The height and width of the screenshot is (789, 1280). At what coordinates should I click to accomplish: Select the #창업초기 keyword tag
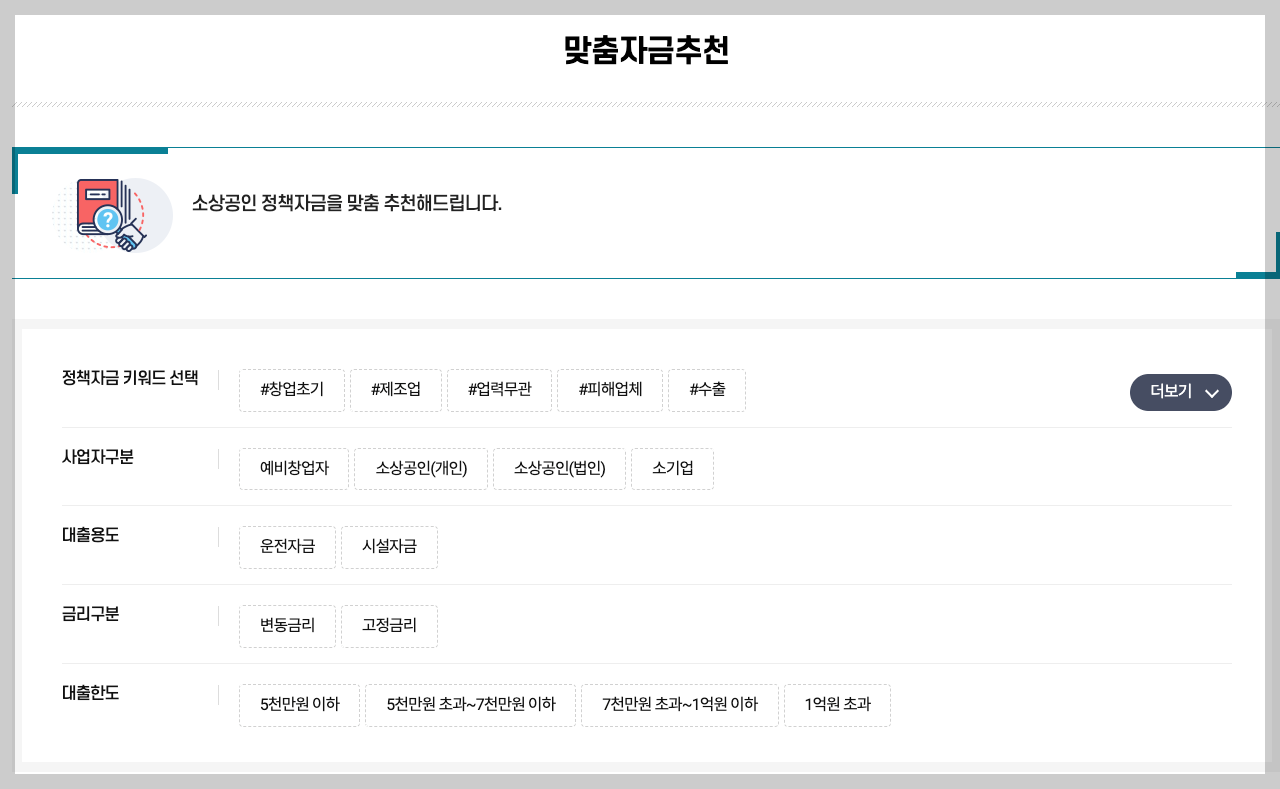coord(291,390)
